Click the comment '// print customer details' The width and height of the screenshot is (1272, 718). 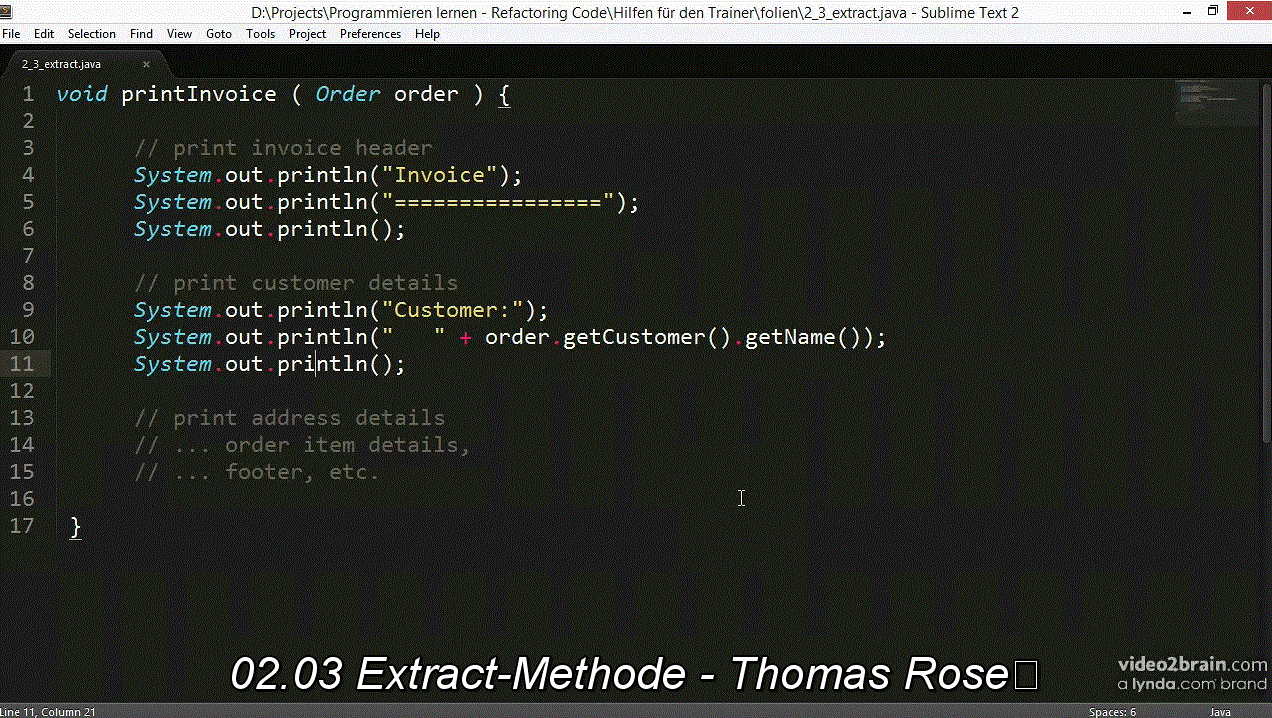coord(296,283)
